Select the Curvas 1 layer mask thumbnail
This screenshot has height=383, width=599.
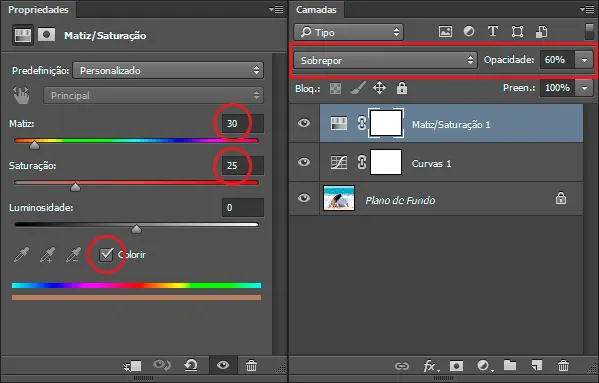point(386,162)
